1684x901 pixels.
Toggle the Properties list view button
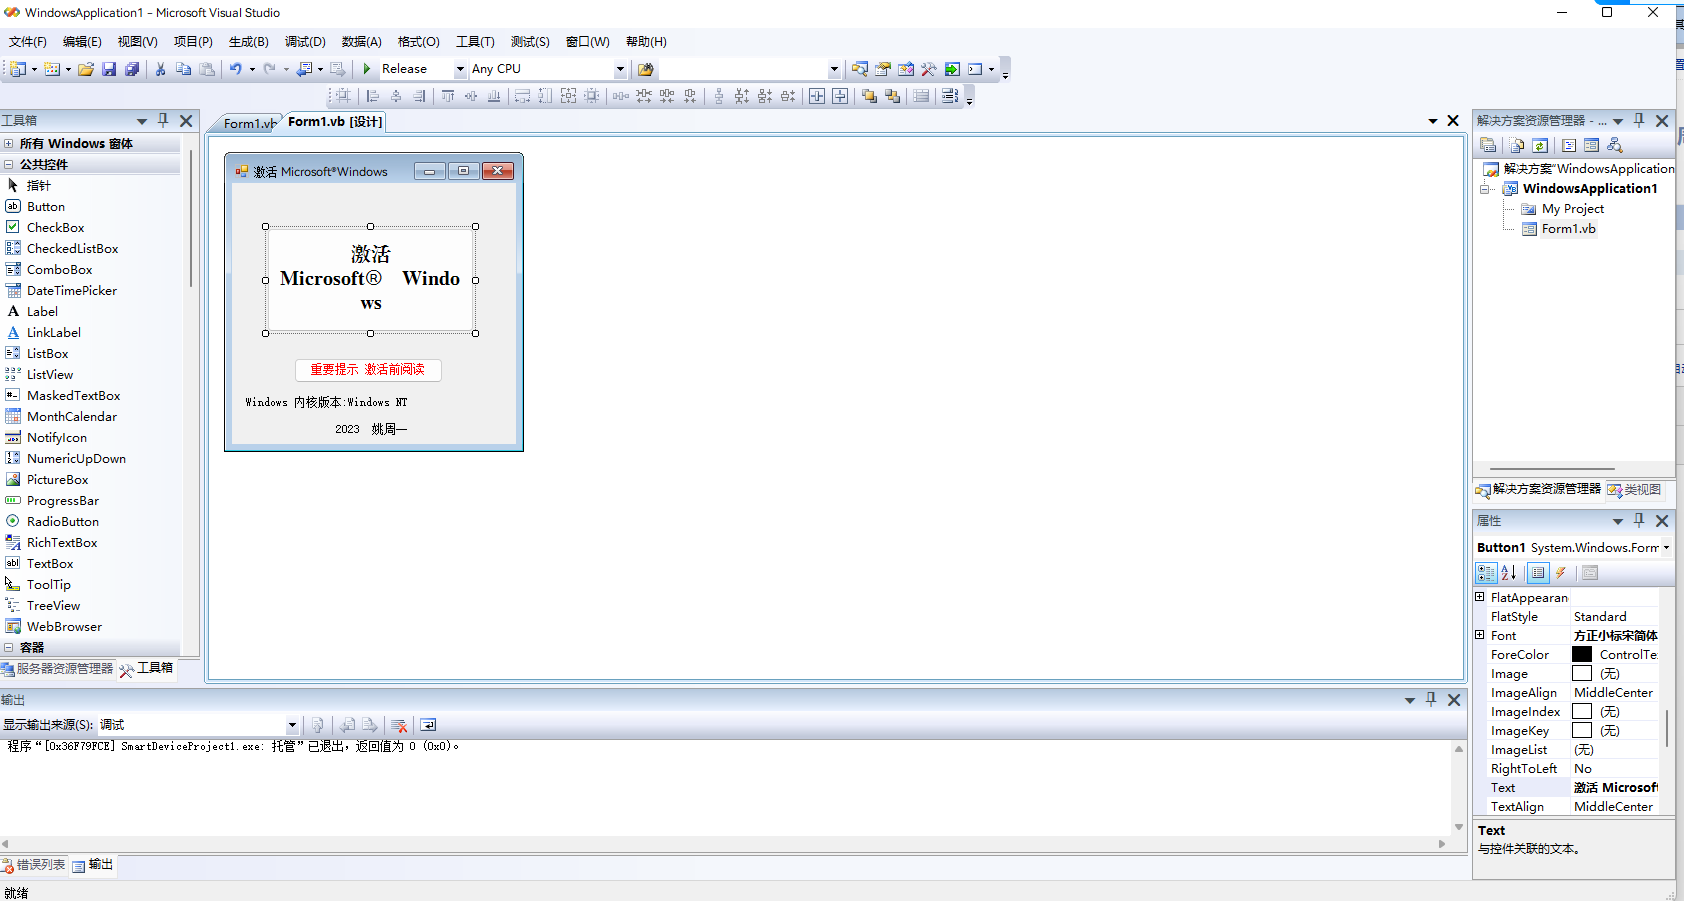coord(1538,573)
